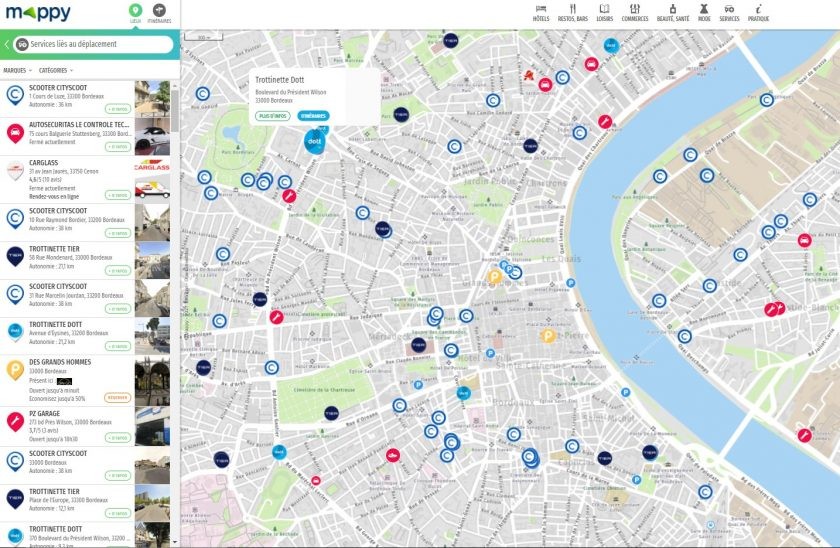Image resolution: width=840 pixels, height=548 pixels.
Task: Click + d'infos for Autosecuritas result
Action: 118,147
